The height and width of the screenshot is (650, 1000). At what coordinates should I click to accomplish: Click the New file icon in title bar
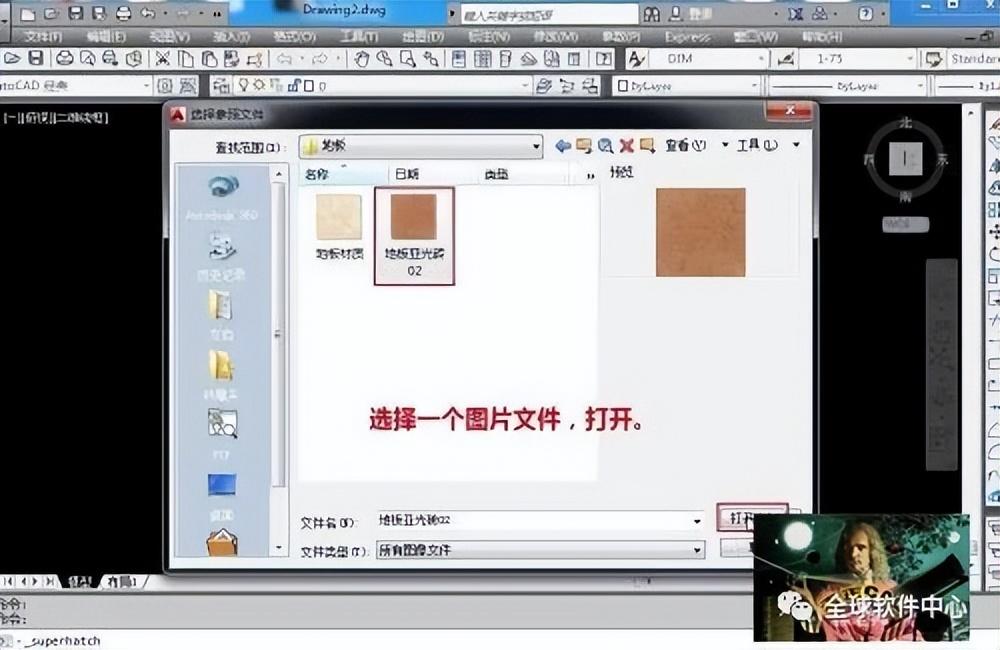[28, 14]
